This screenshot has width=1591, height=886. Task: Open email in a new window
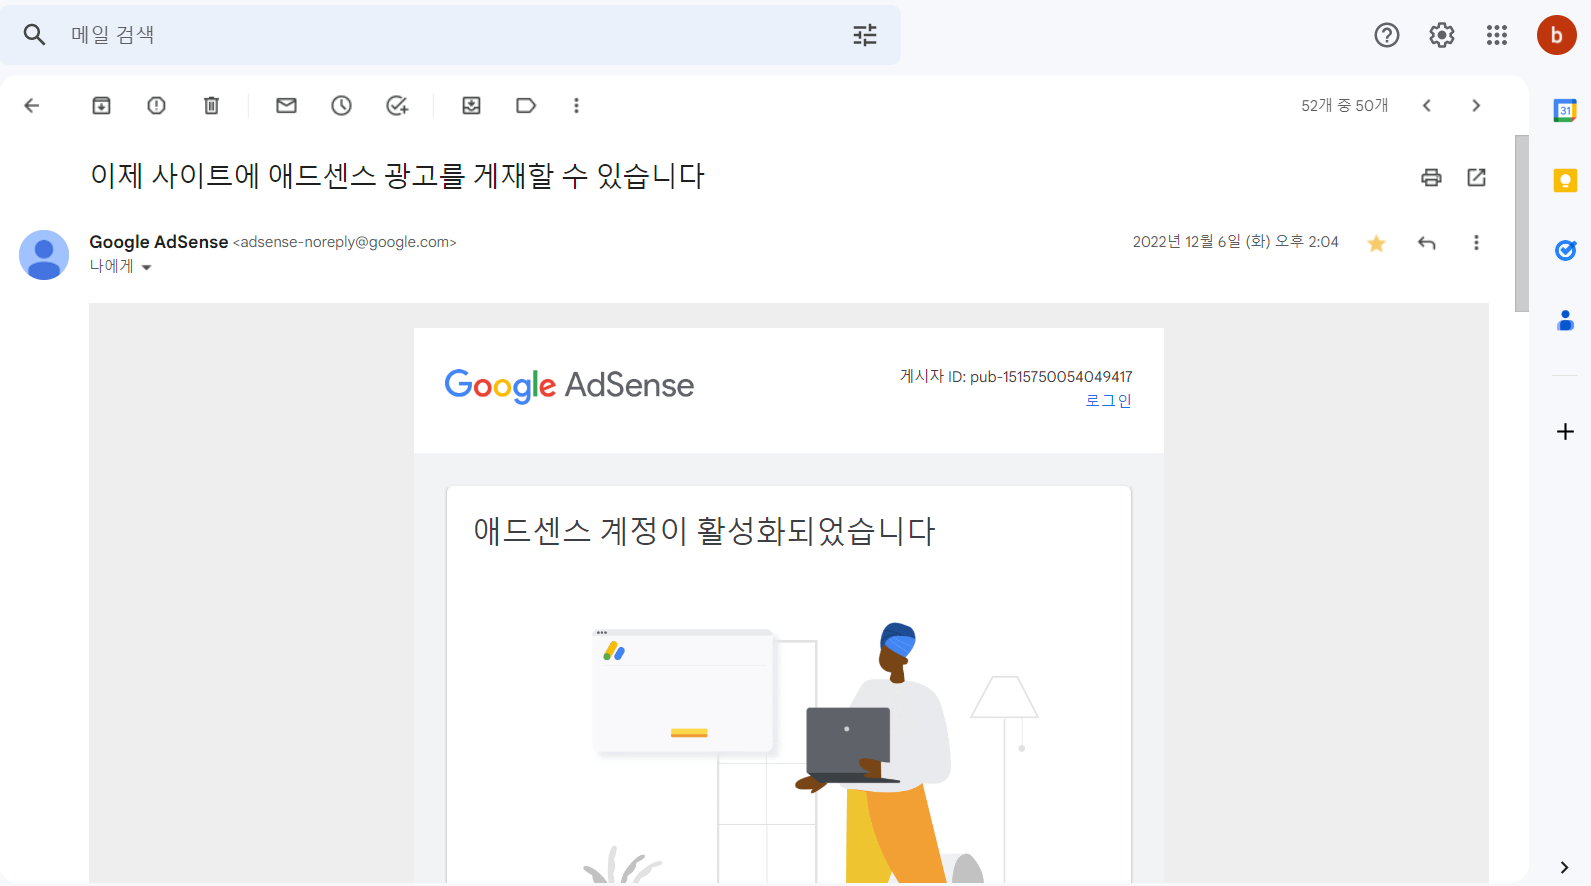[1477, 177]
